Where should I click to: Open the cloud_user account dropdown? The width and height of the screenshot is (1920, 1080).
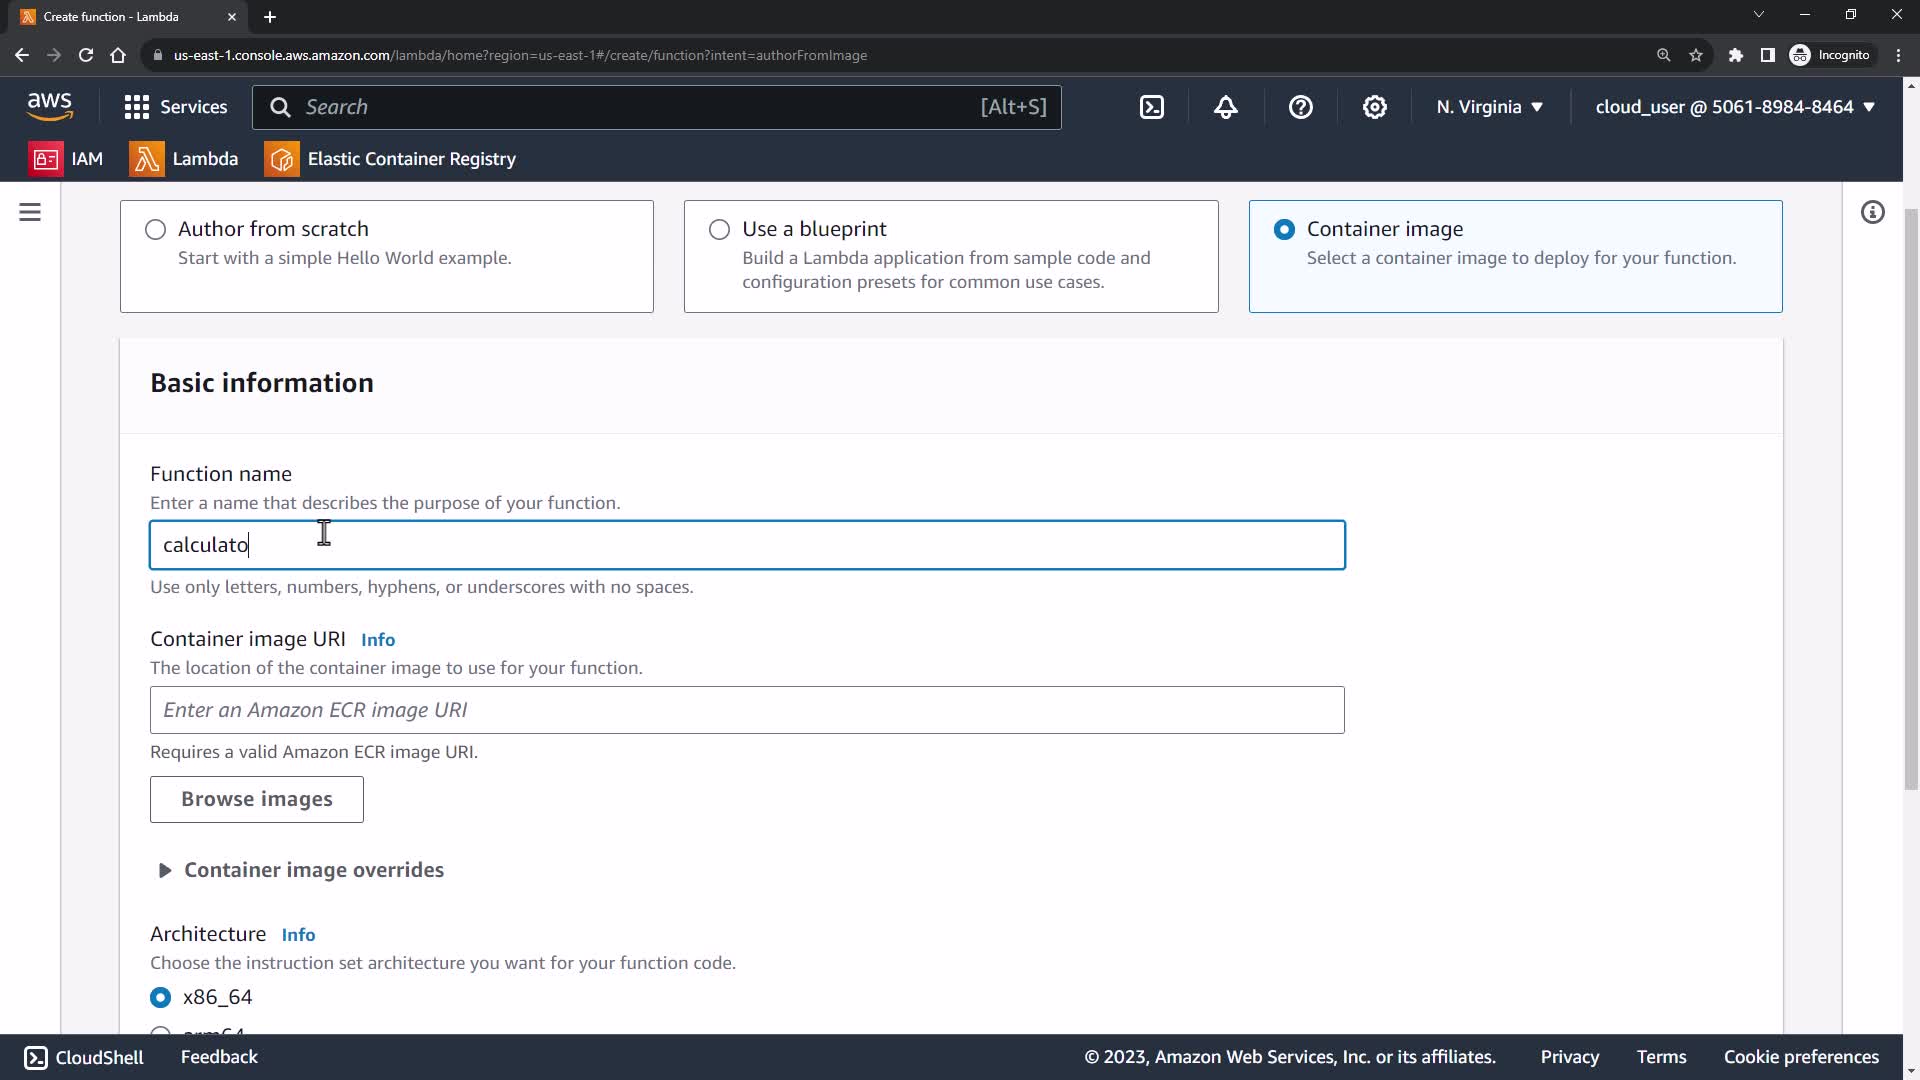click(1734, 107)
